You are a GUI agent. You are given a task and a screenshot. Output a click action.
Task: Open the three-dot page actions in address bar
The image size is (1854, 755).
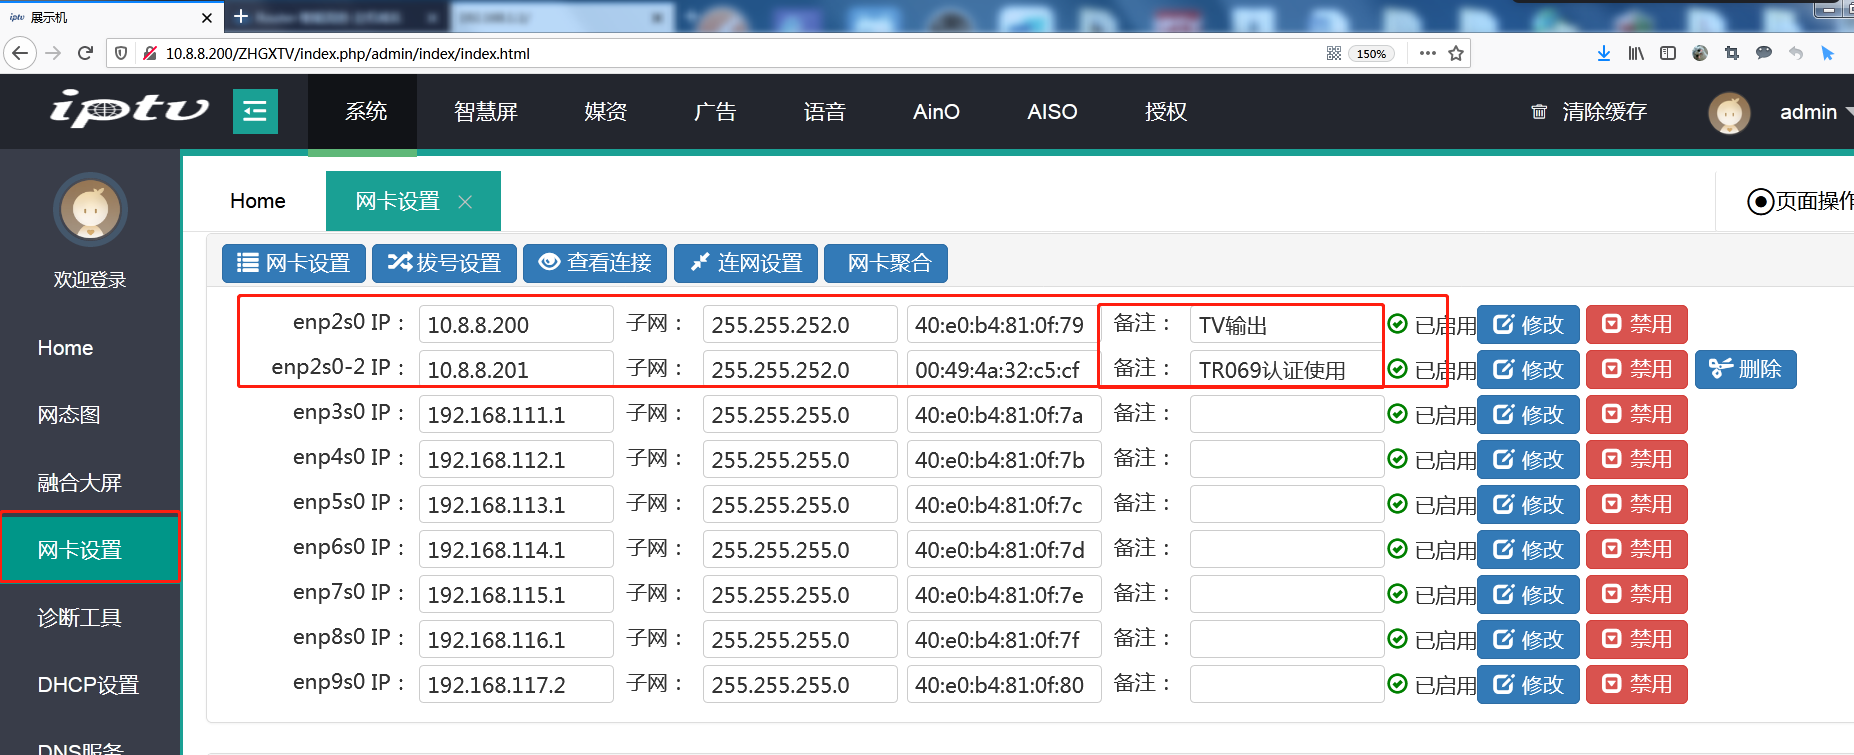tap(1427, 54)
